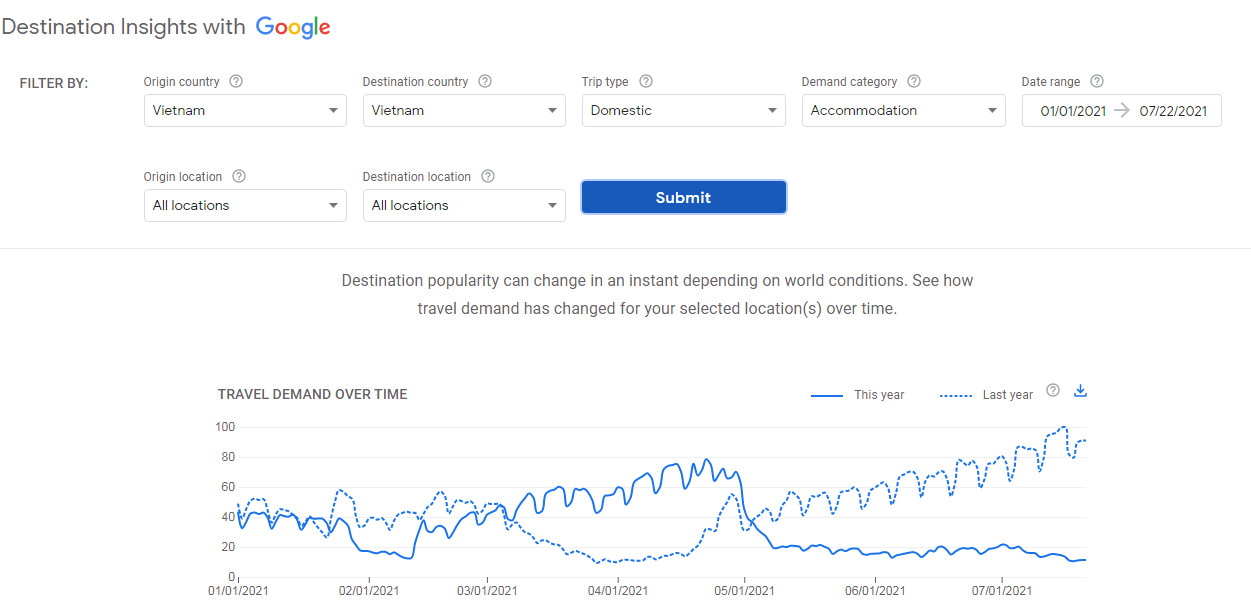The image size is (1251, 607).
Task: Click the start date 01/01/2021 field
Action: coord(1073,111)
